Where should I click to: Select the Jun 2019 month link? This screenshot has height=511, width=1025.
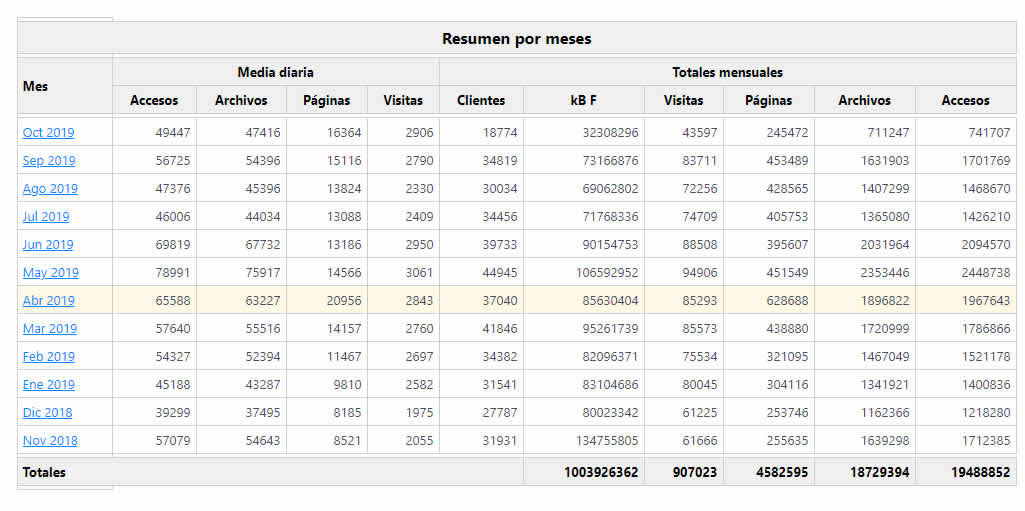(48, 244)
